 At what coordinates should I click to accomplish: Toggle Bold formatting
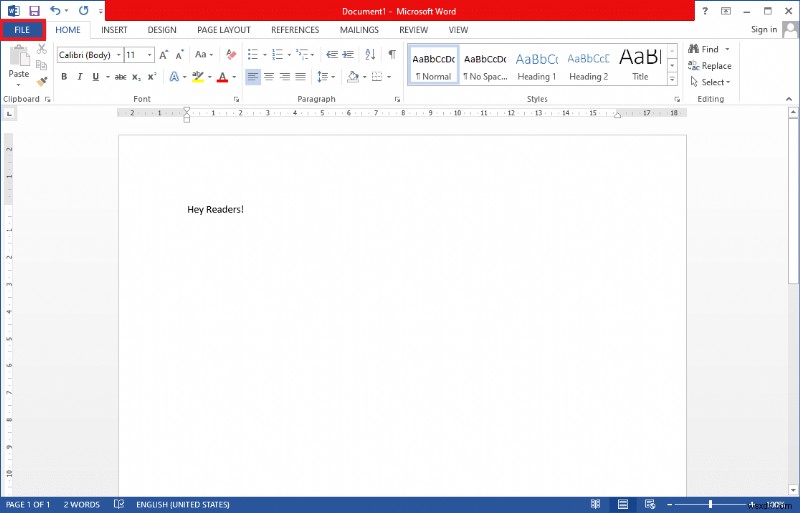point(64,77)
